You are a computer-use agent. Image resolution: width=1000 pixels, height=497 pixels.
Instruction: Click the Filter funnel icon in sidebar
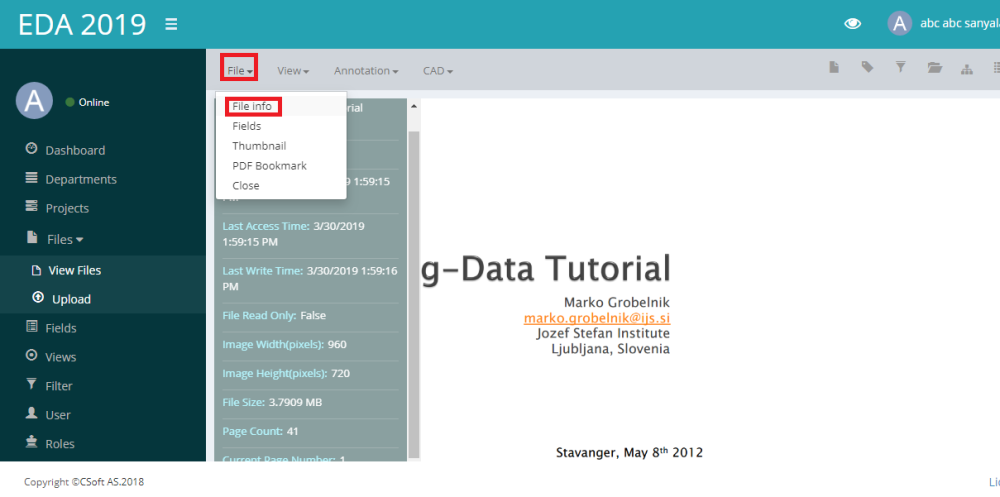point(31,384)
